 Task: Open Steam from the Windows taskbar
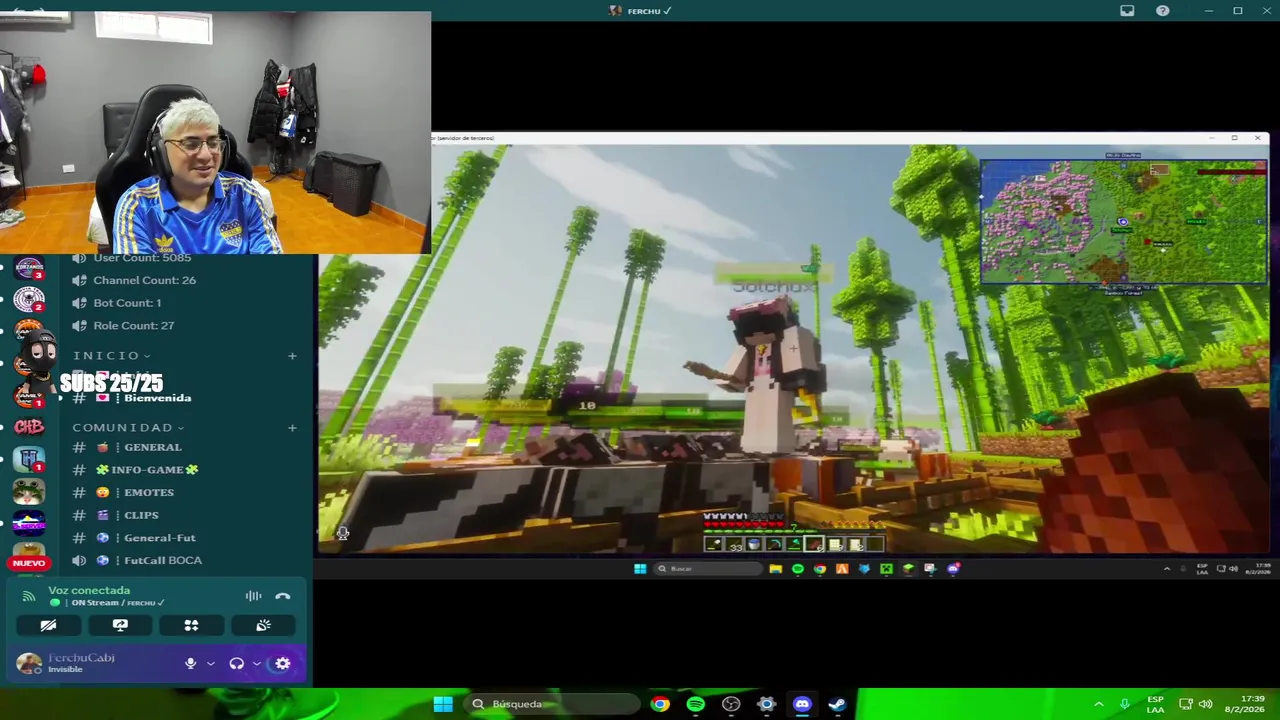837,704
